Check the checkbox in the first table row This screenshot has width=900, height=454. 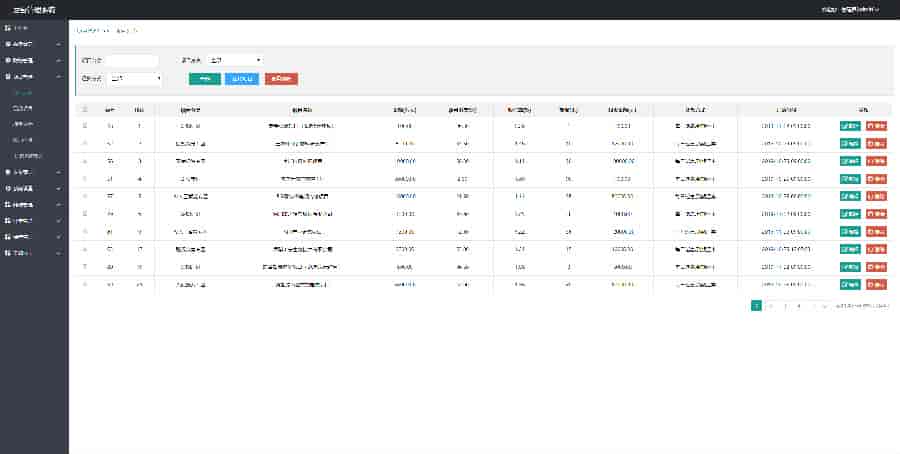pos(84,126)
